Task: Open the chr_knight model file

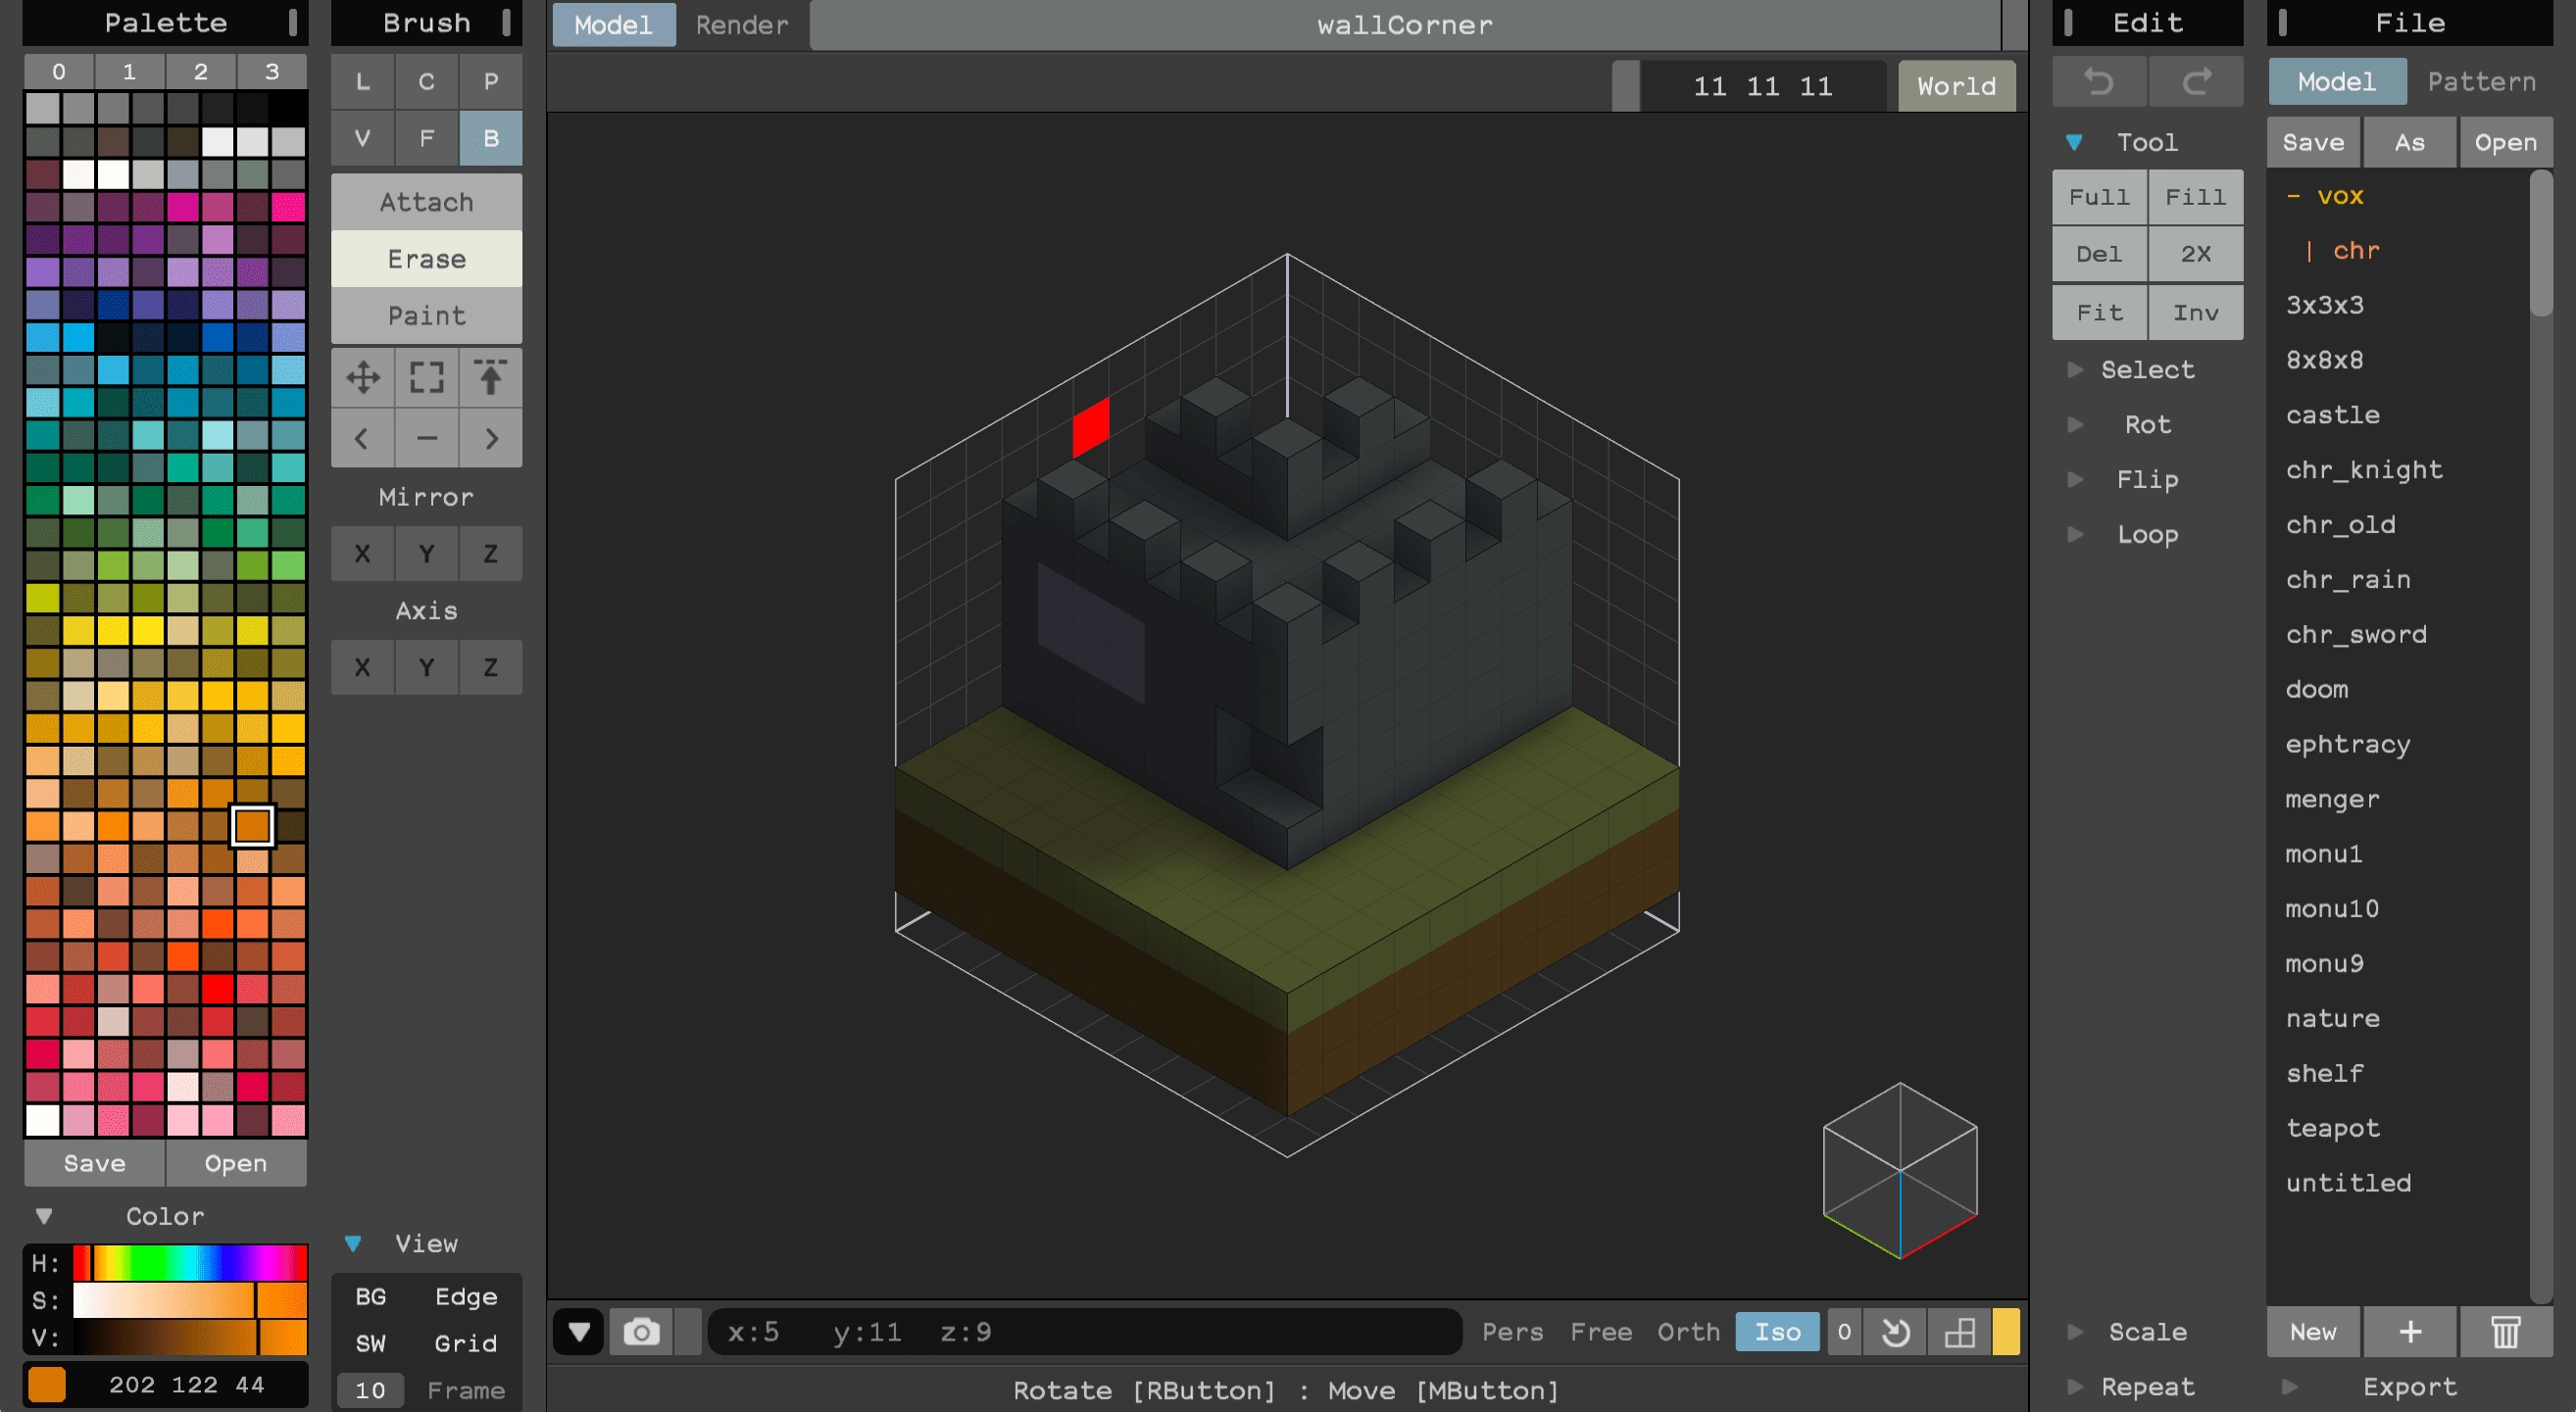Action: click(x=2364, y=470)
